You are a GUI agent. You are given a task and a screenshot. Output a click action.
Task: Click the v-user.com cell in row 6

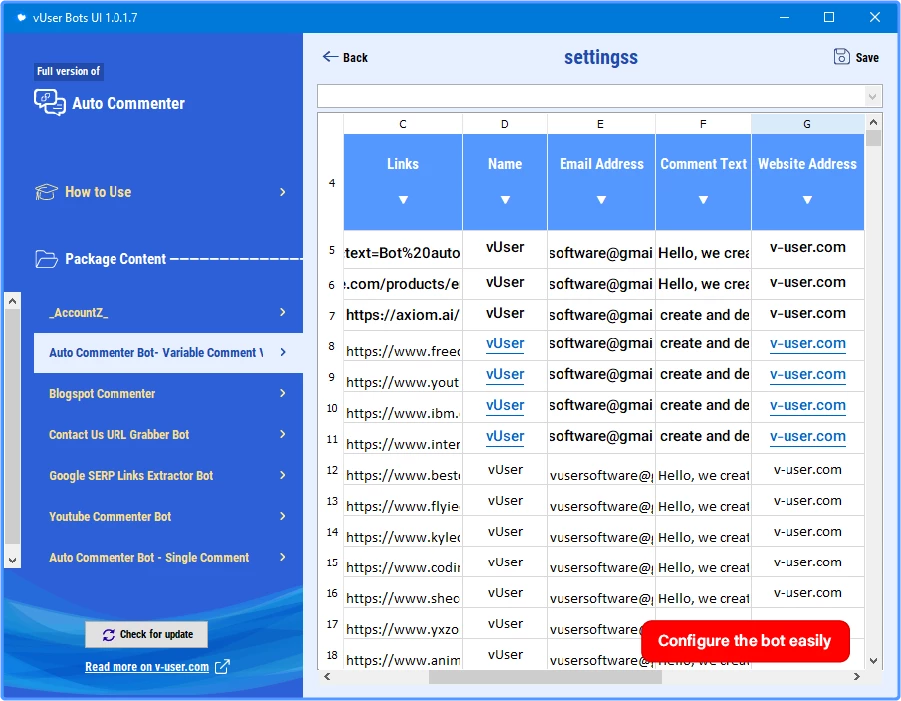coord(807,284)
